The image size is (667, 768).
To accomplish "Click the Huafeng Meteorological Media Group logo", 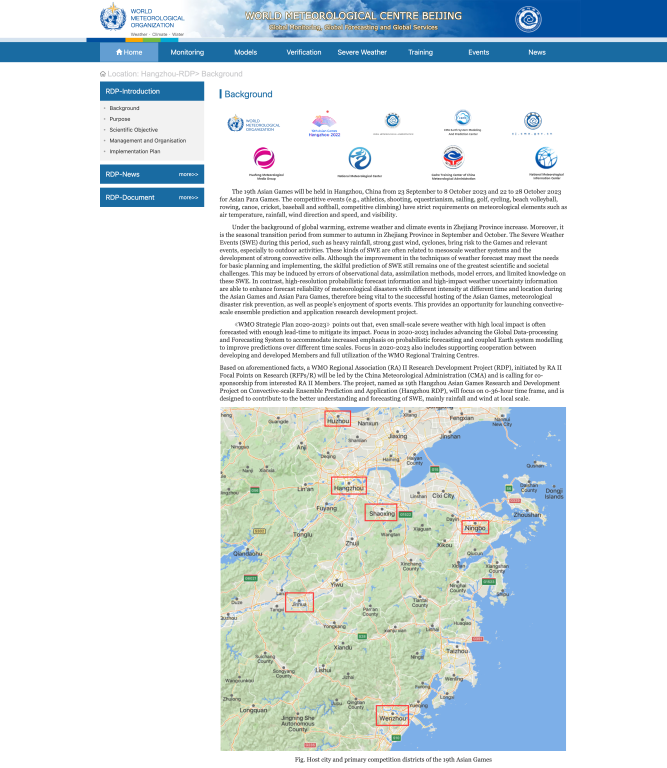I will [263, 161].
